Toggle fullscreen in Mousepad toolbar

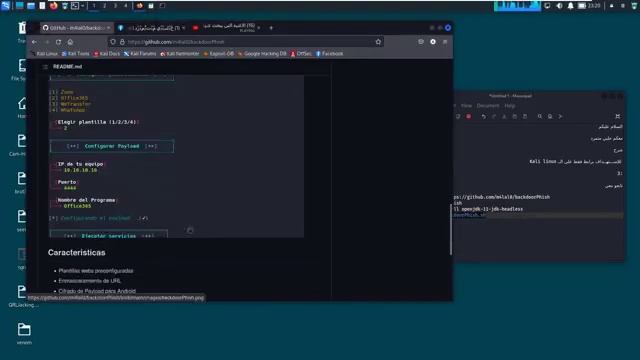(x=617, y=116)
